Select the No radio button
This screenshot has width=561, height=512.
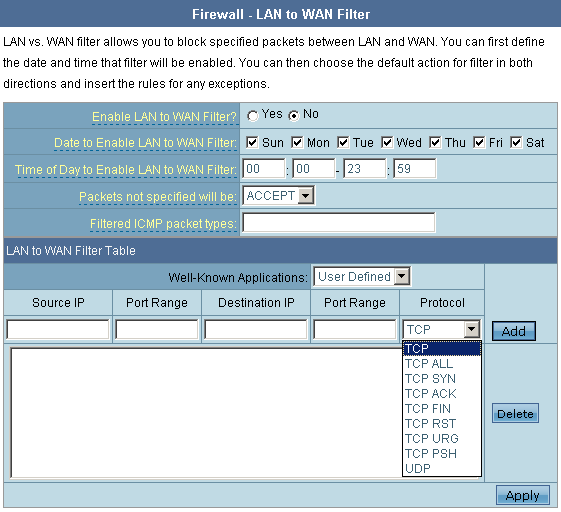294,116
